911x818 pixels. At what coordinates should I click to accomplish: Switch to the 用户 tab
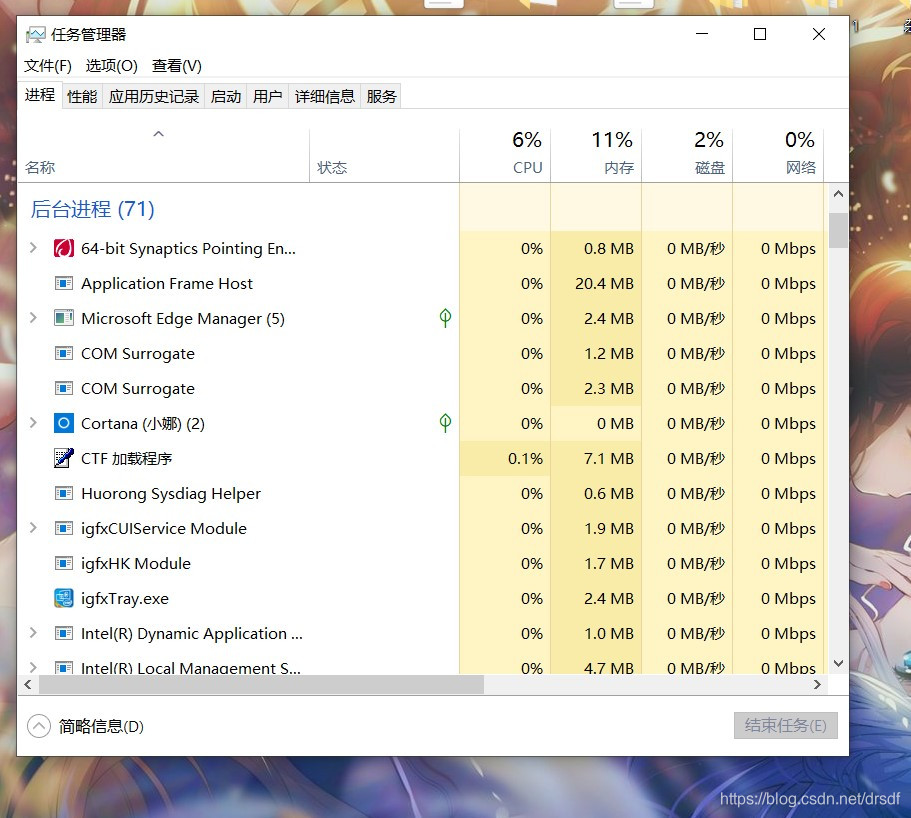coord(267,96)
